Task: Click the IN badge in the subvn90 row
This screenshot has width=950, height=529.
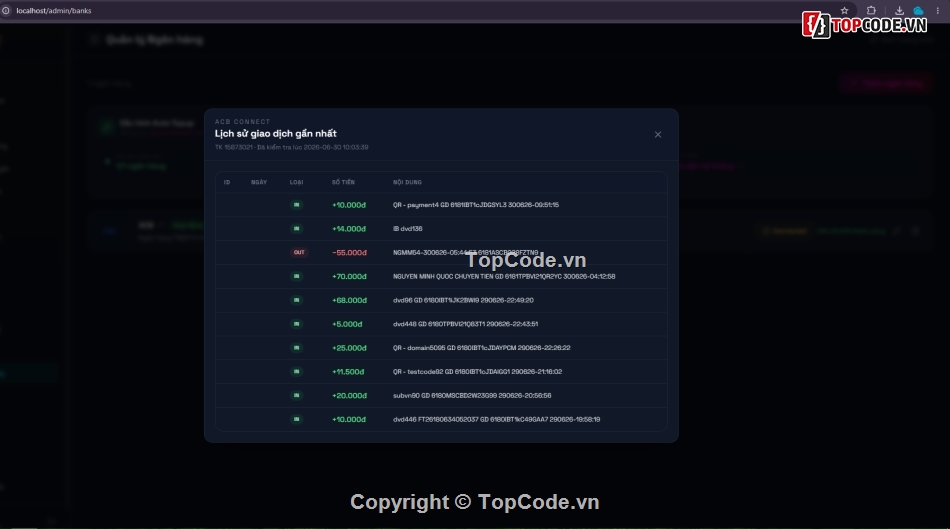Action: [x=296, y=396]
